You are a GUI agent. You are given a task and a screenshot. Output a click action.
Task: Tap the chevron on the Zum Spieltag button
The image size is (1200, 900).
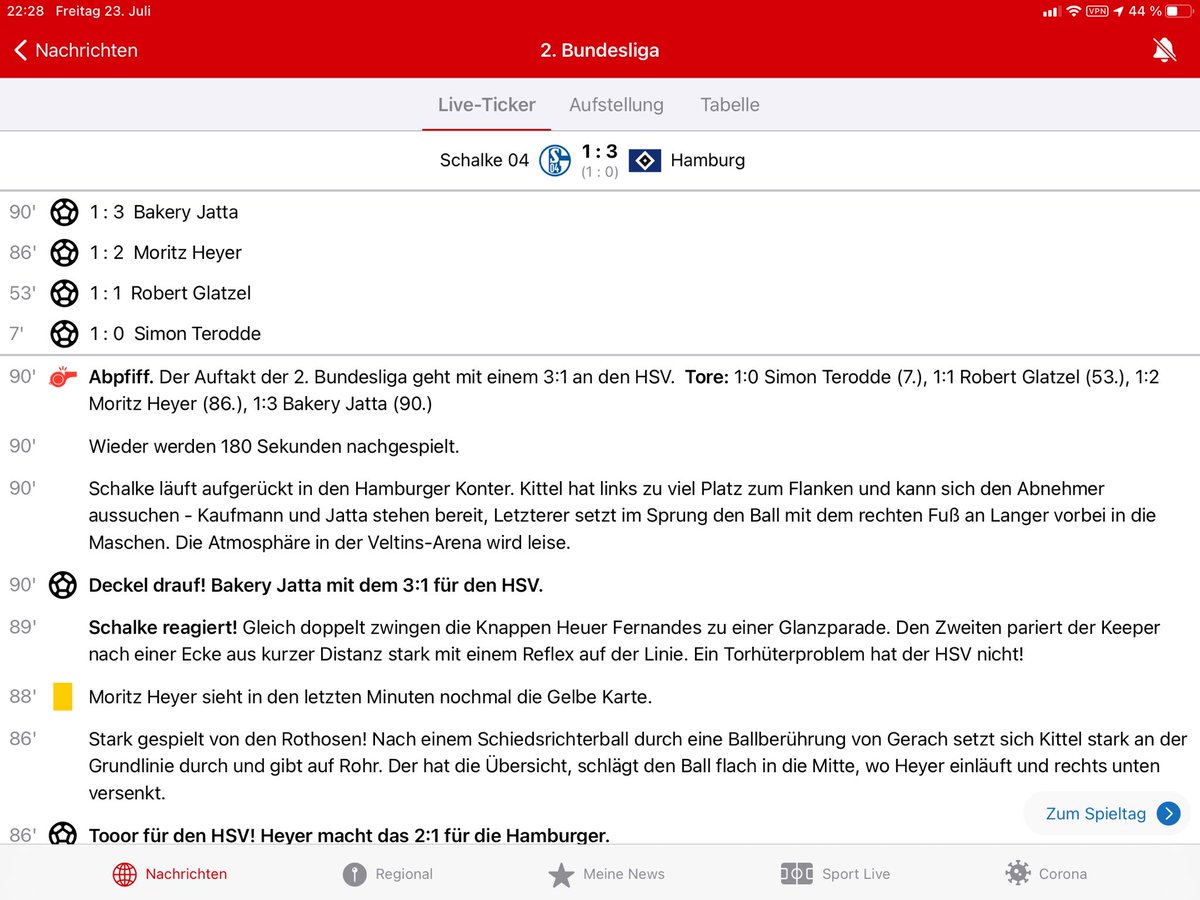[x=1166, y=813]
